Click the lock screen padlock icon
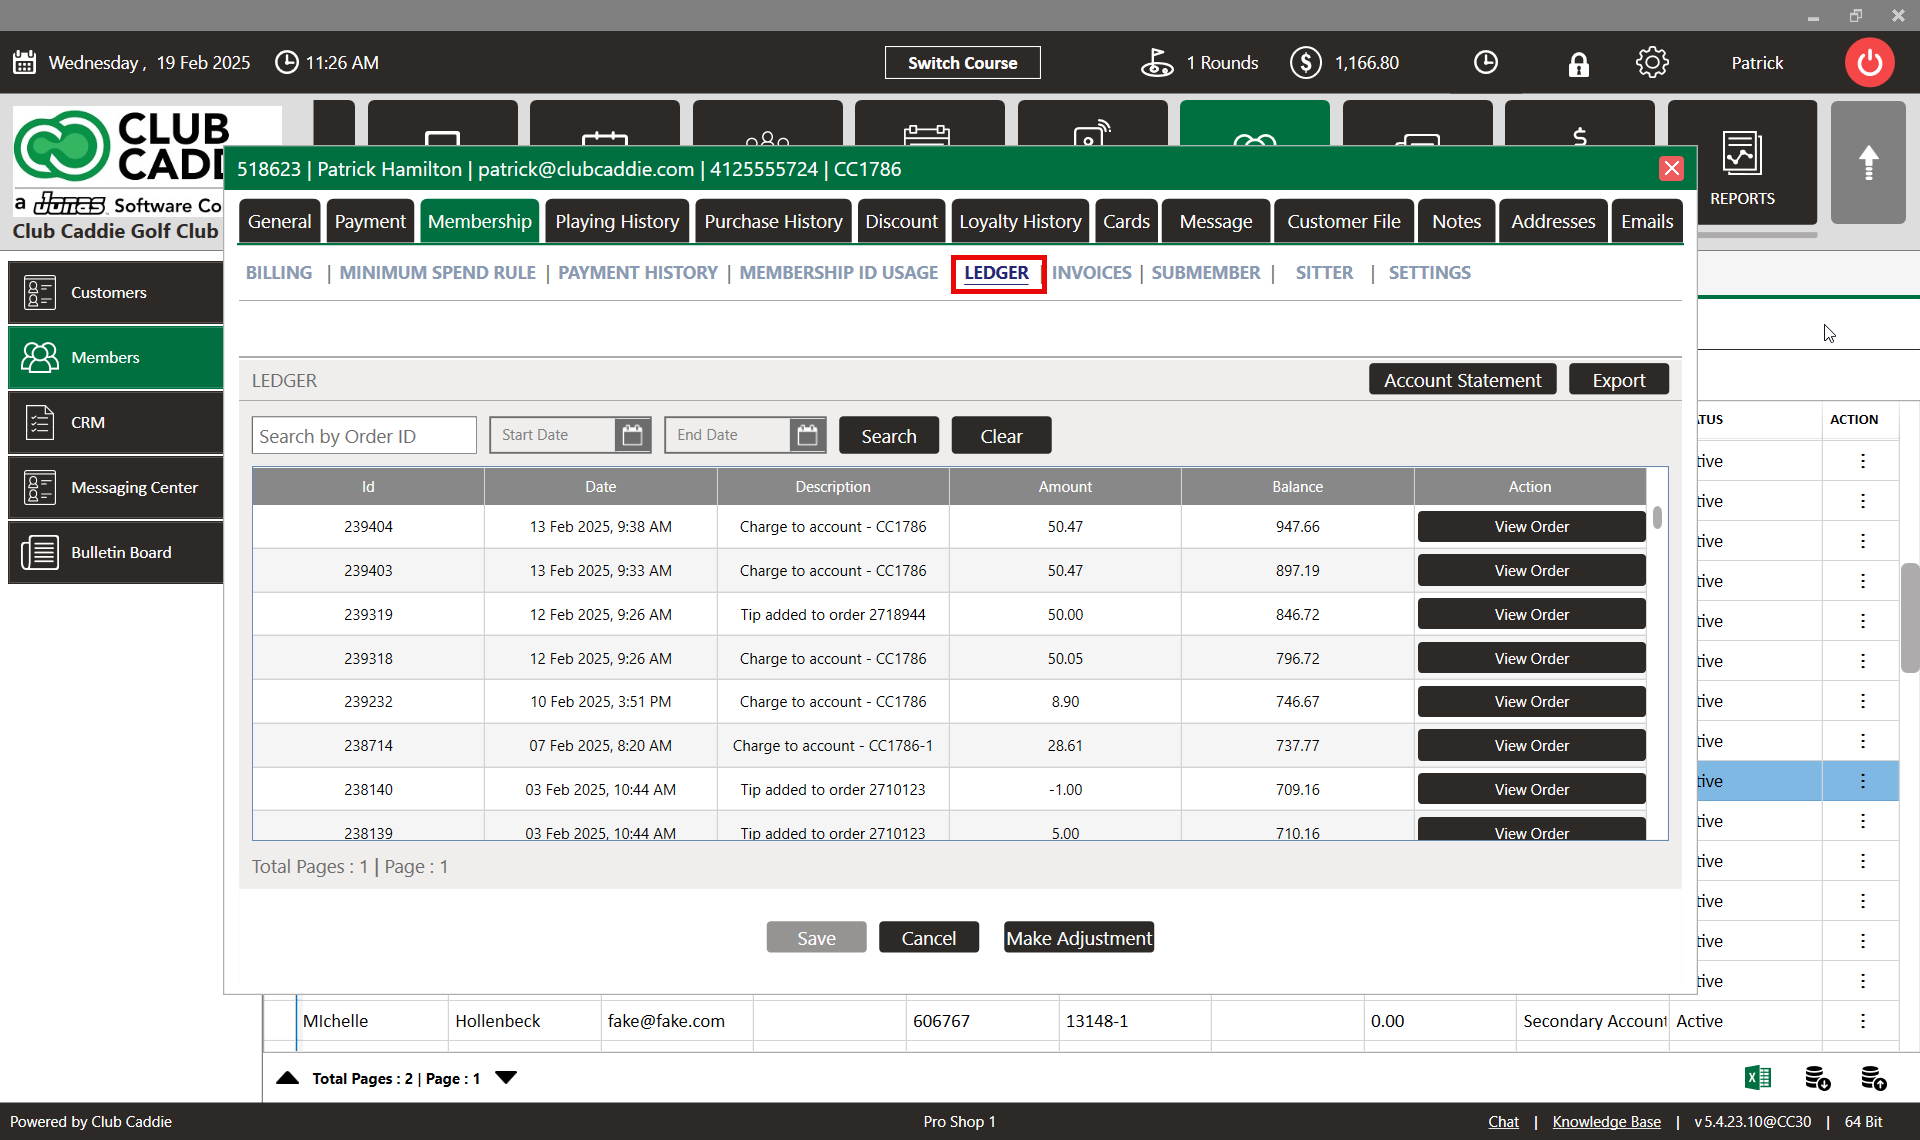This screenshot has width=1920, height=1140. [x=1578, y=64]
